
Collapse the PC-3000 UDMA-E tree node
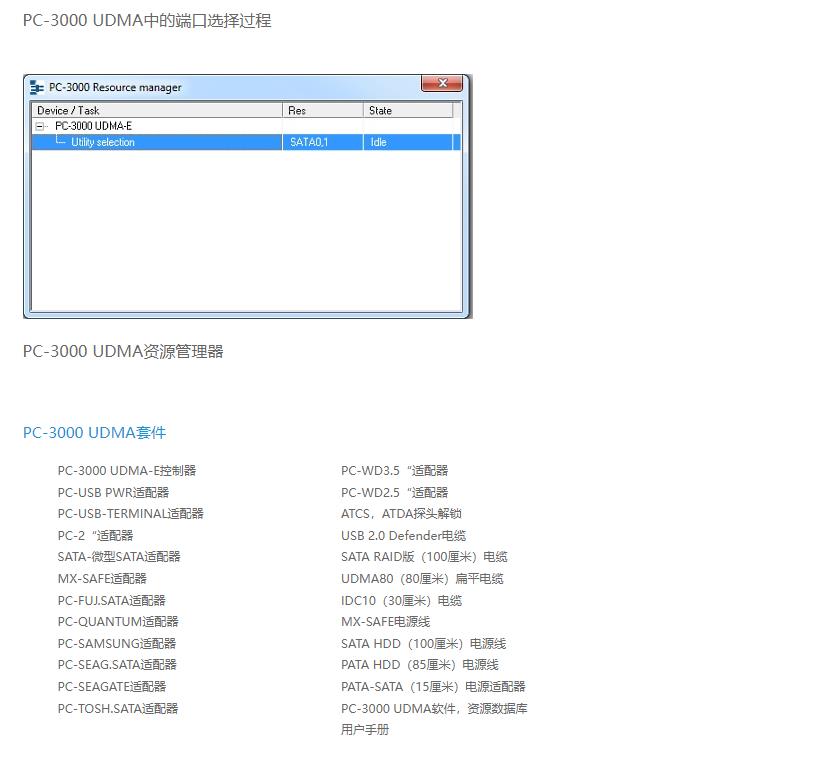[40, 126]
